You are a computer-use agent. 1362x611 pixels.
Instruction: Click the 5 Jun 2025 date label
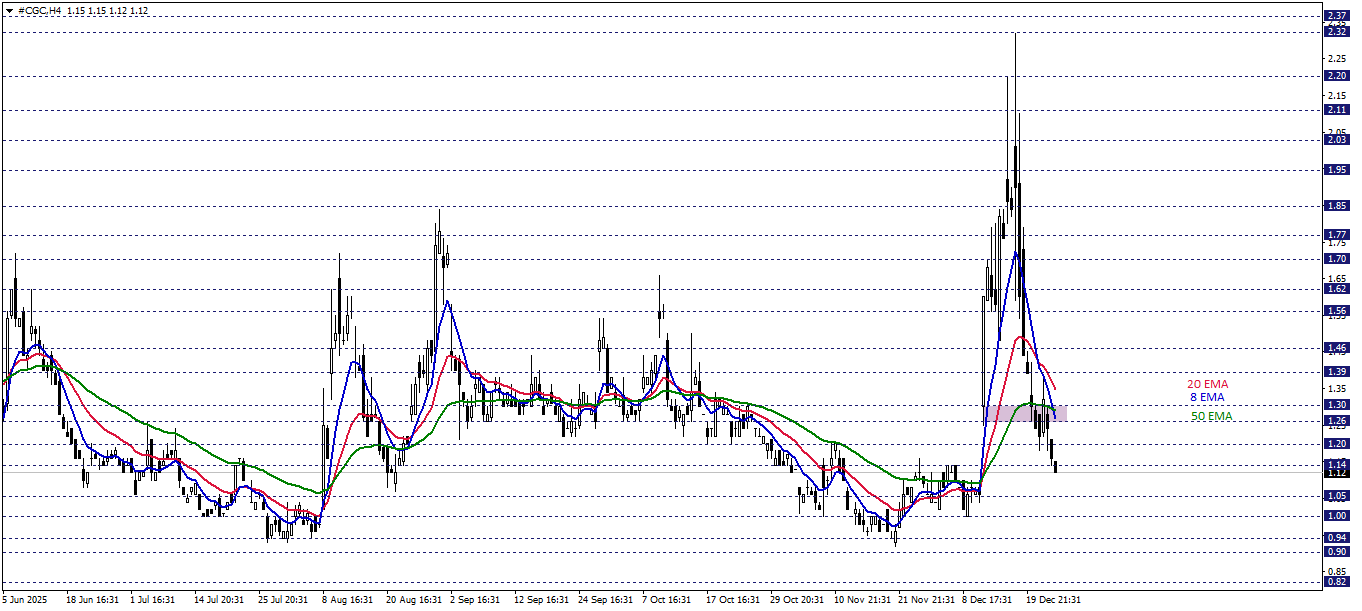pos(25,600)
